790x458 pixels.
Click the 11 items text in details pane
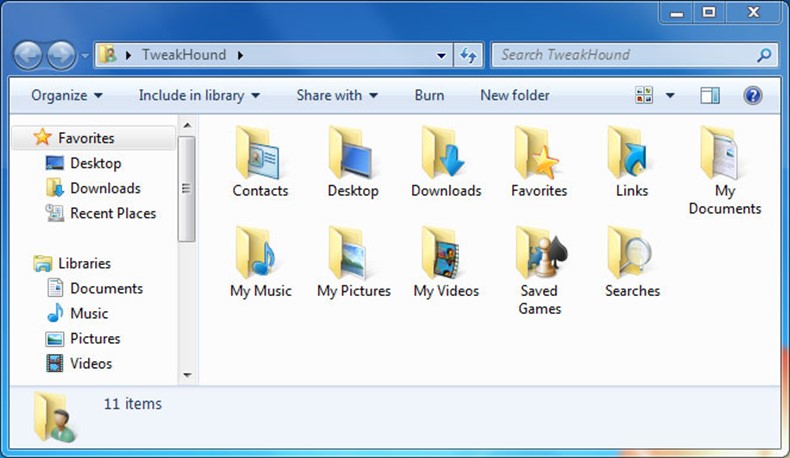(x=133, y=404)
